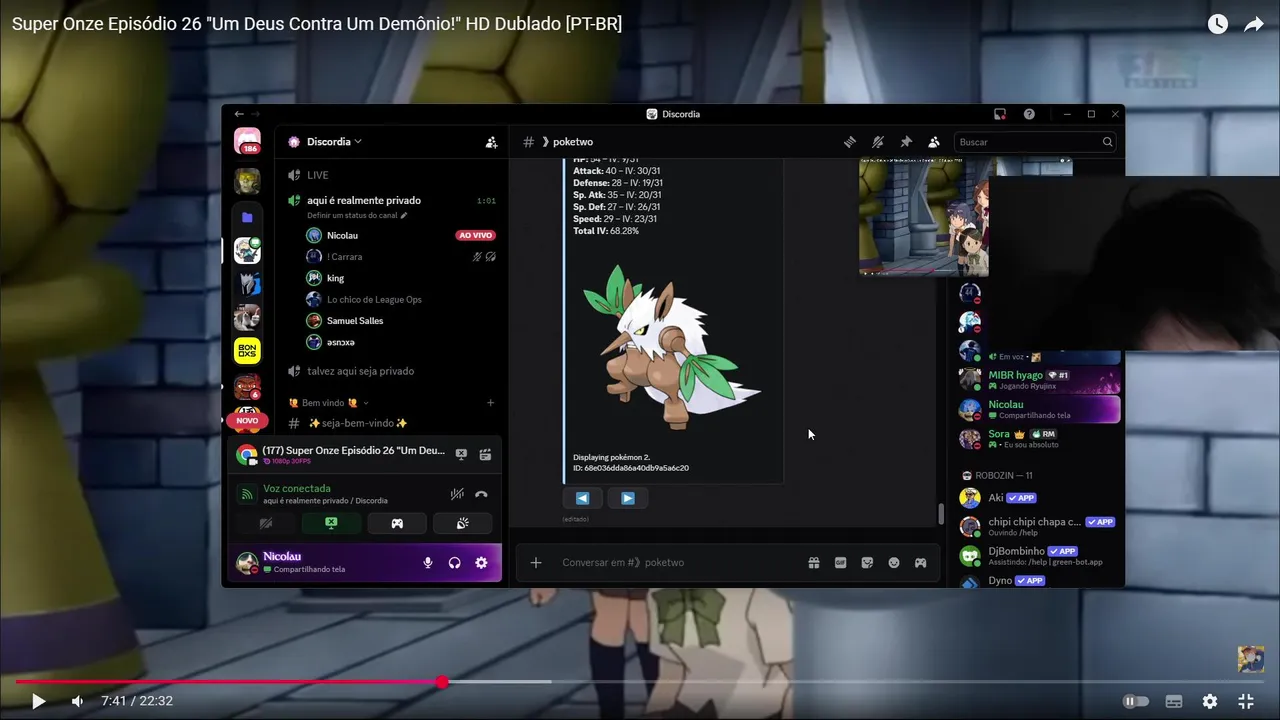Open apps controller icon in chat bar
Screen dimensions: 1280x720
[920, 563]
